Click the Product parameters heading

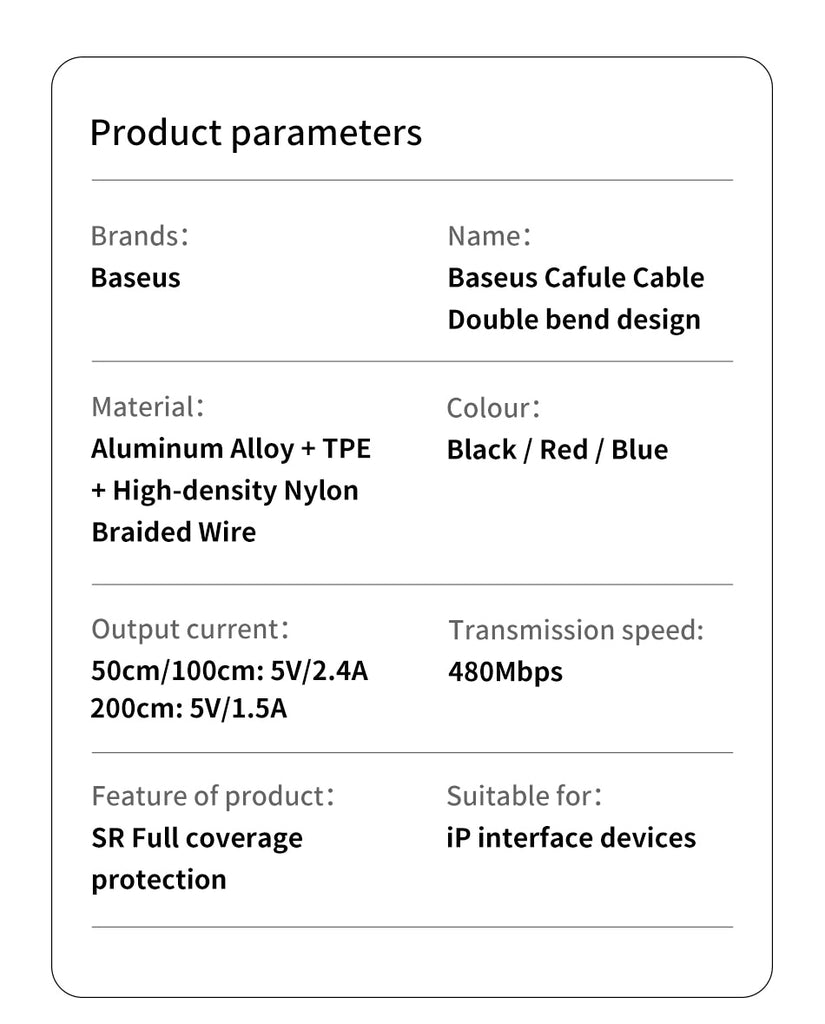click(x=256, y=133)
